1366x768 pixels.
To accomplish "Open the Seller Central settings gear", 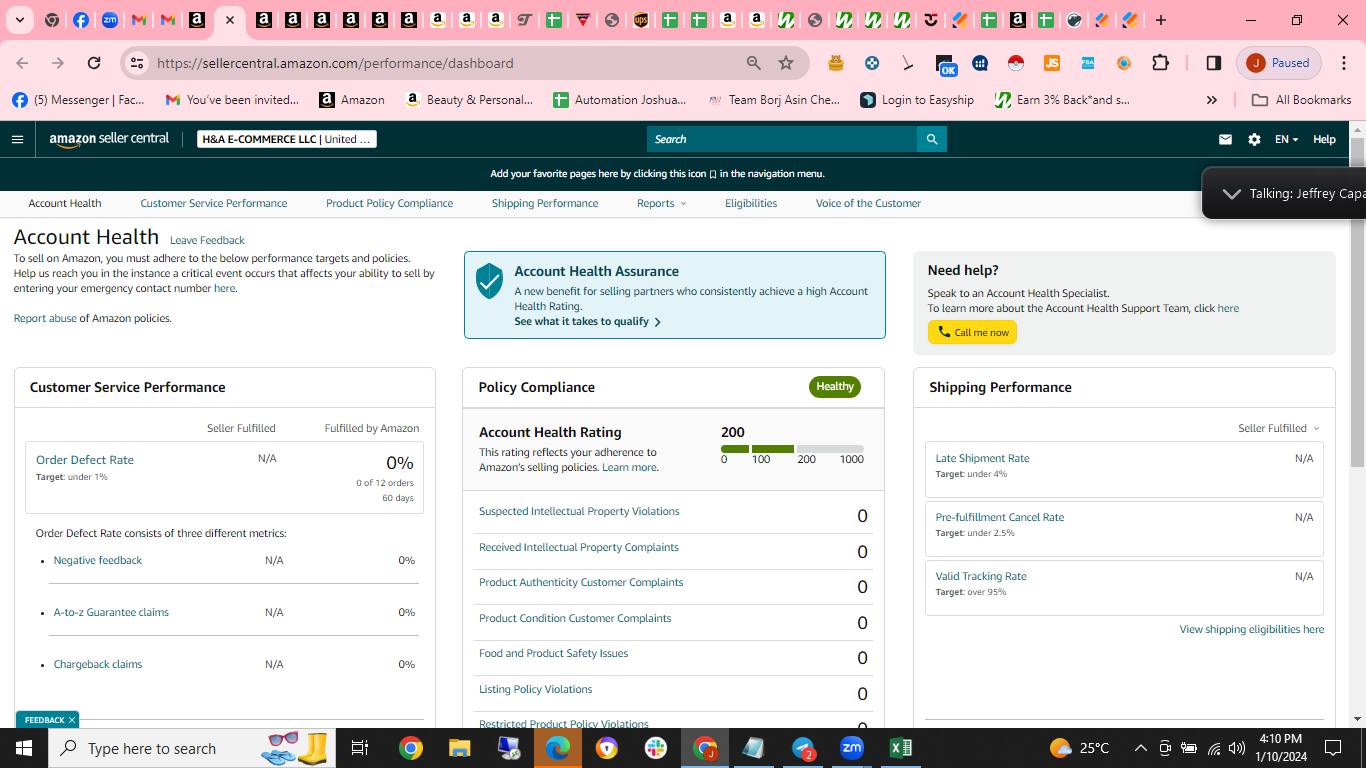I will coord(1254,139).
